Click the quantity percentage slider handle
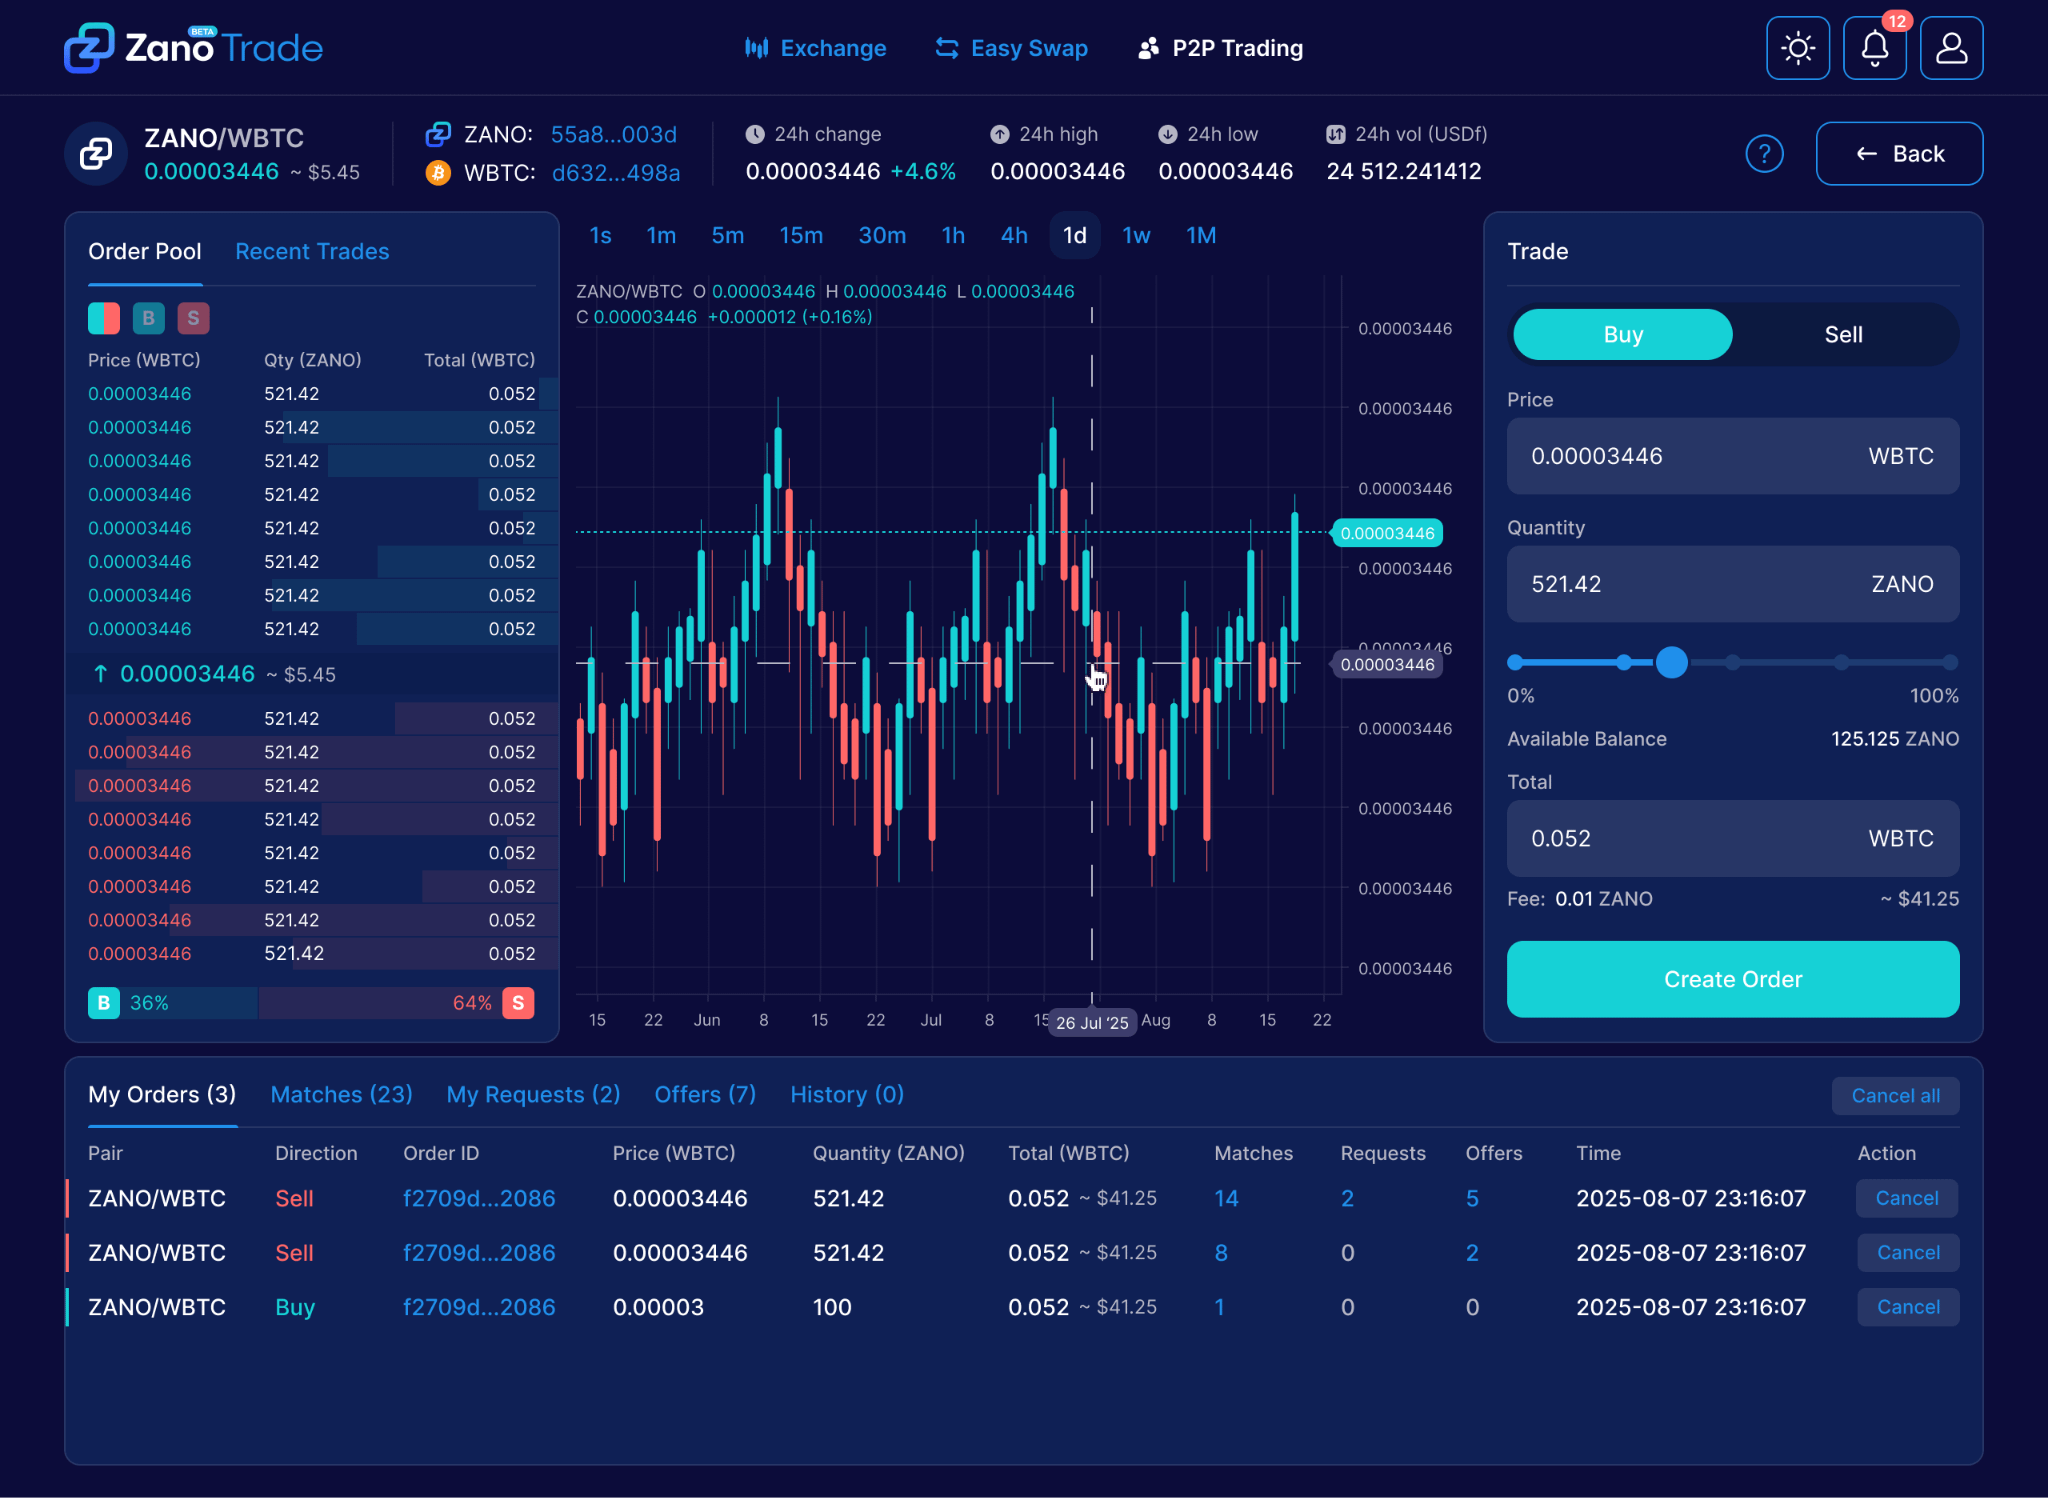Screen dimensions: 2048x1498 point(1671,662)
